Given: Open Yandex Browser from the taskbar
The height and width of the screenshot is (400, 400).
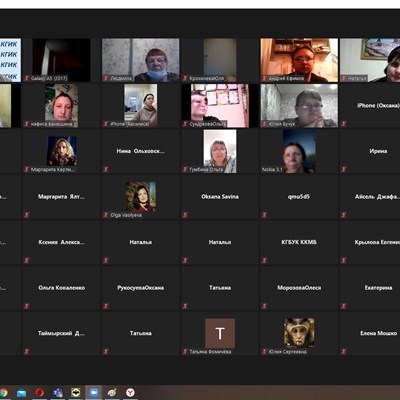Looking at the screenshot, I should pyautogui.click(x=130, y=392).
